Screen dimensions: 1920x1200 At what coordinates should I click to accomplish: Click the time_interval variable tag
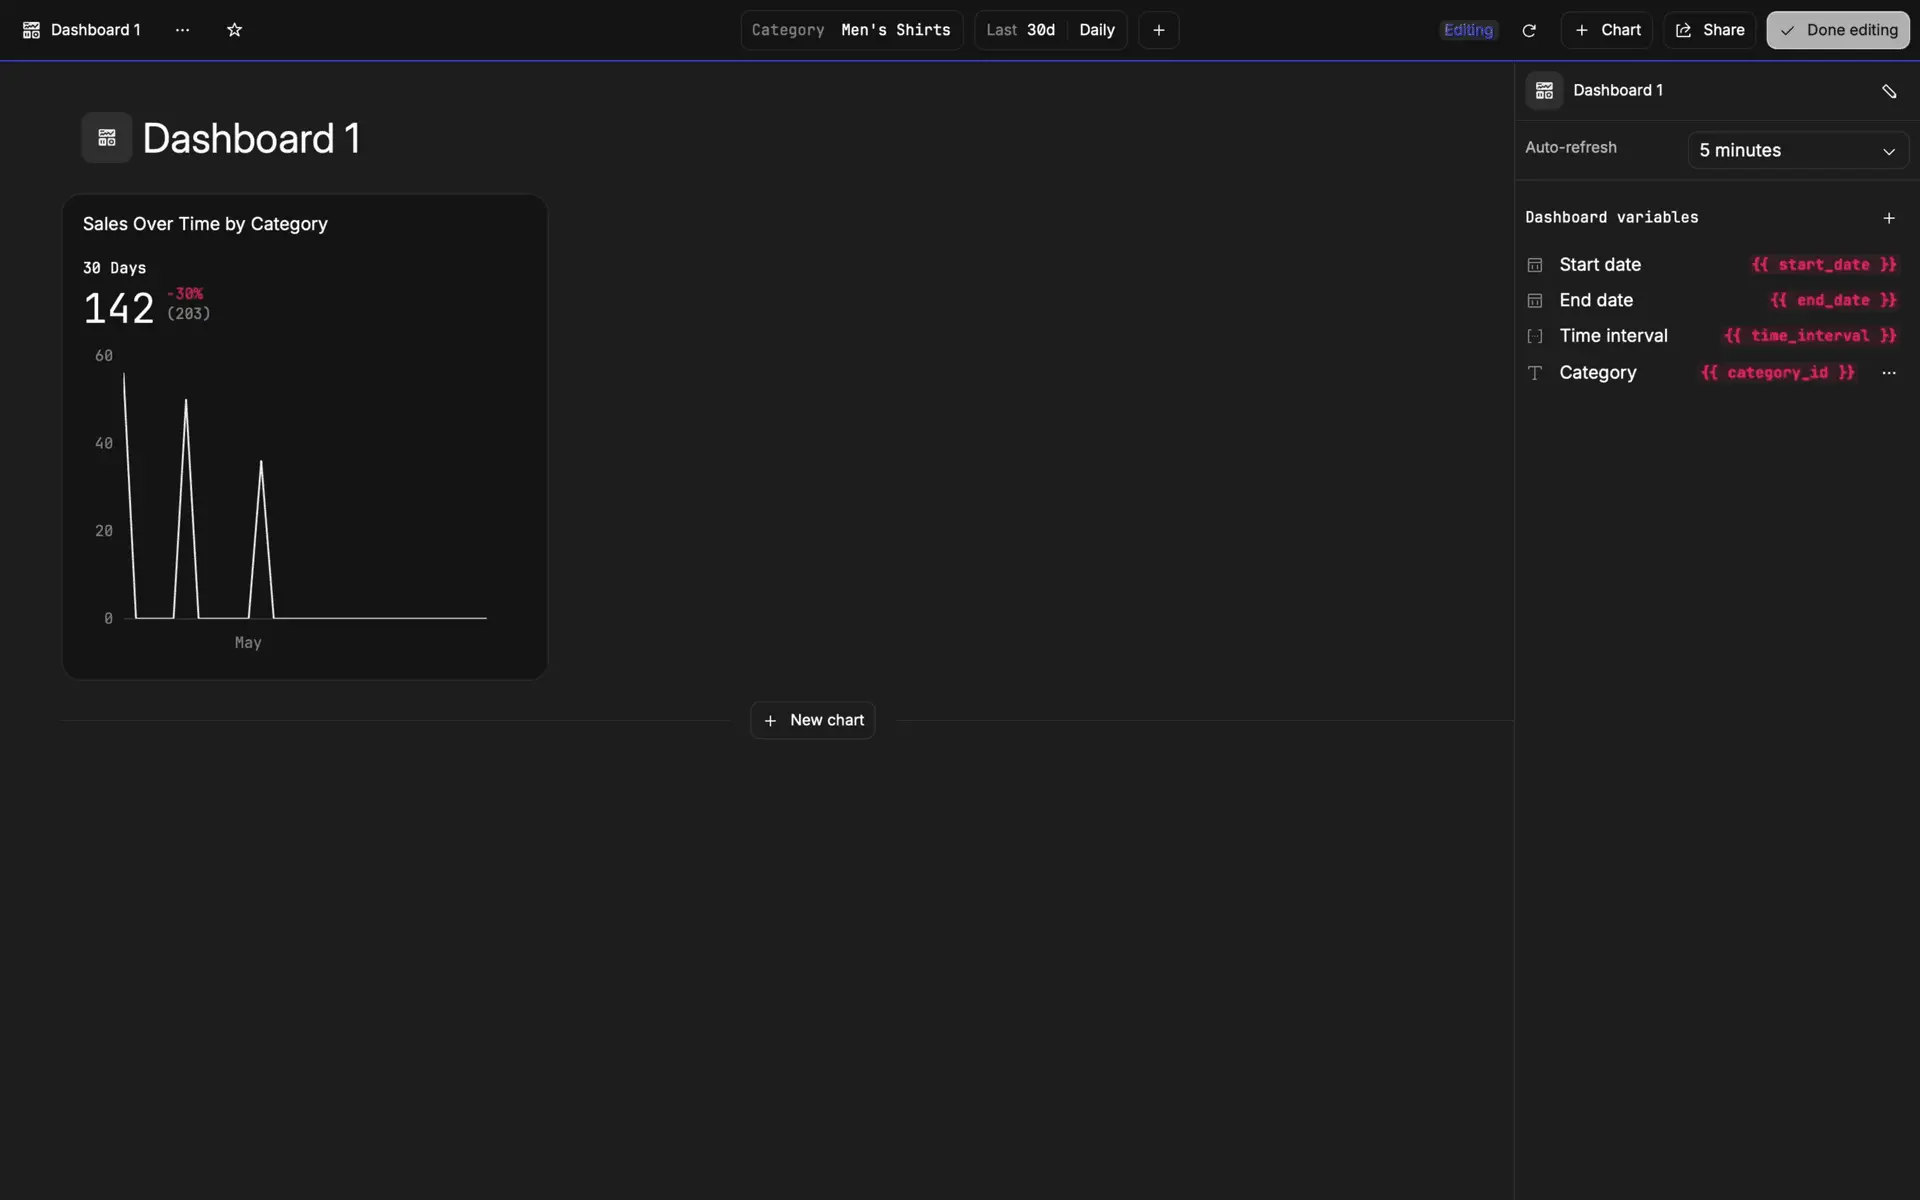[1809, 336]
